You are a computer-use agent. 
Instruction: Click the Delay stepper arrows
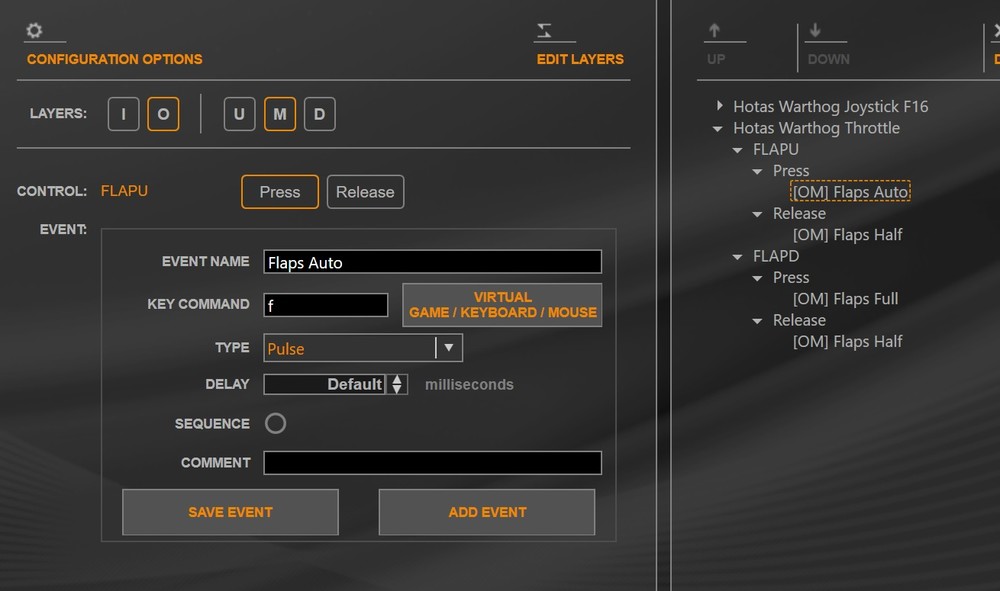point(397,384)
